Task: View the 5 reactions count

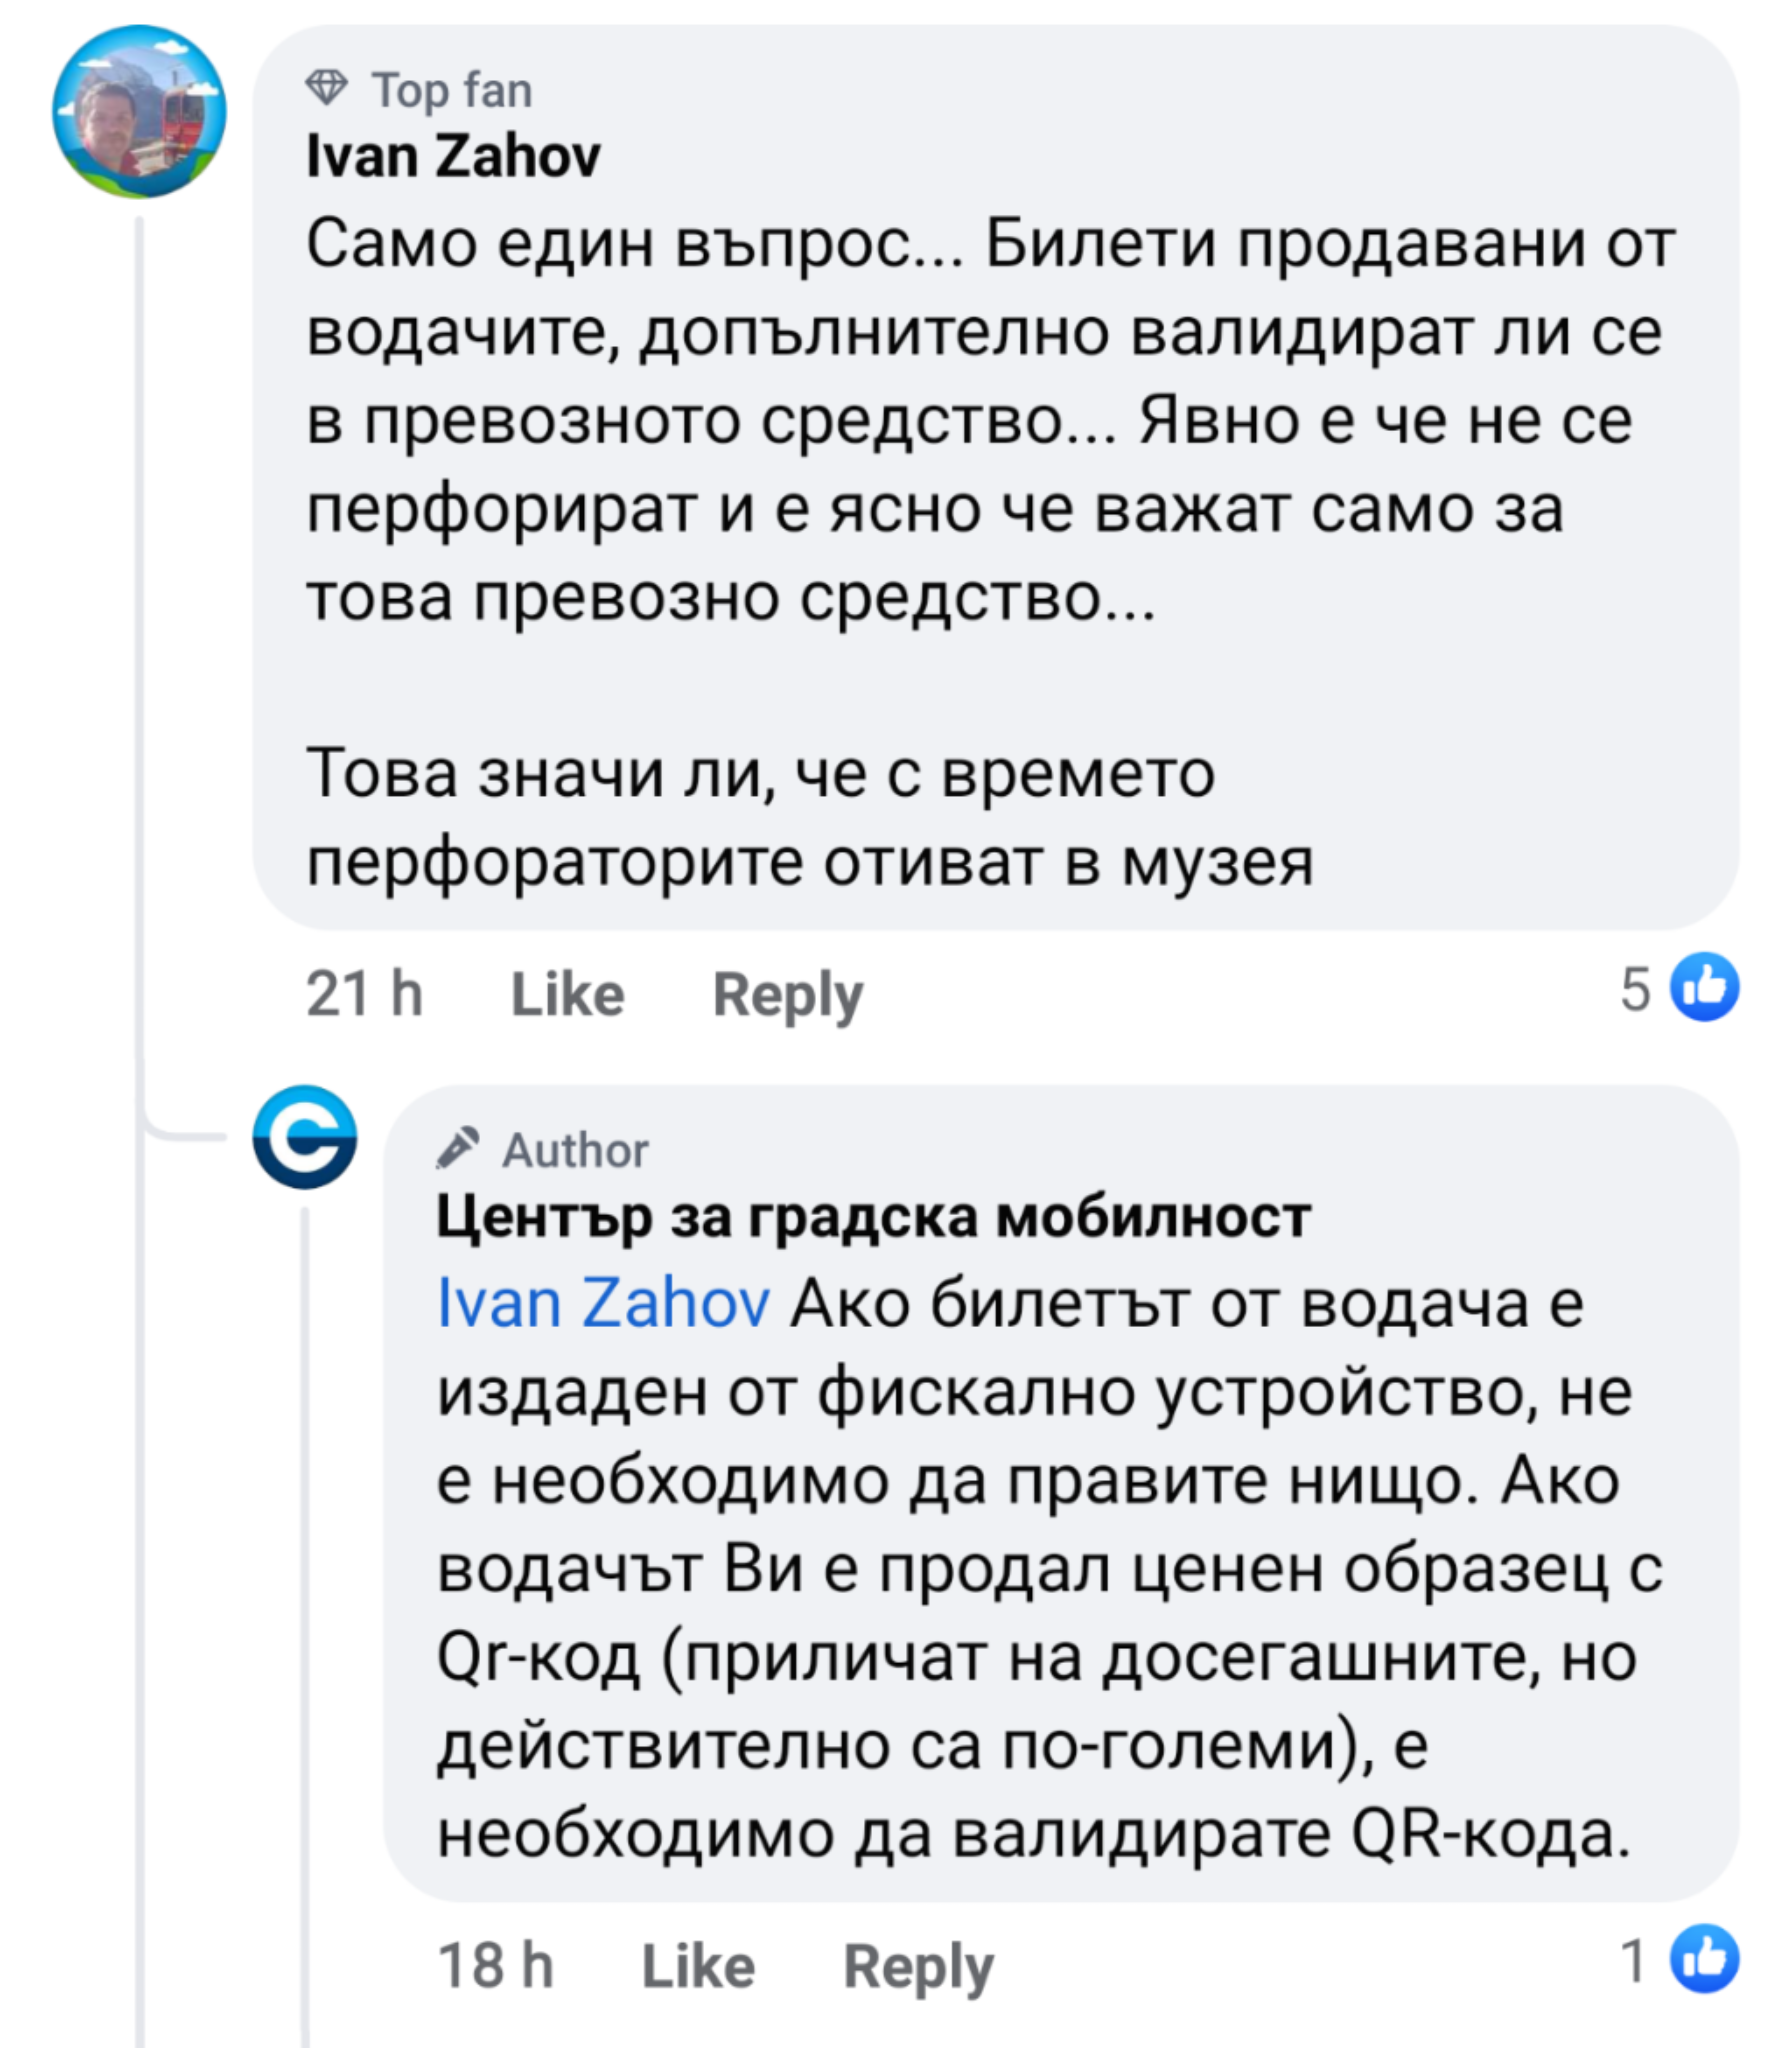Action: [x=1636, y=990]
